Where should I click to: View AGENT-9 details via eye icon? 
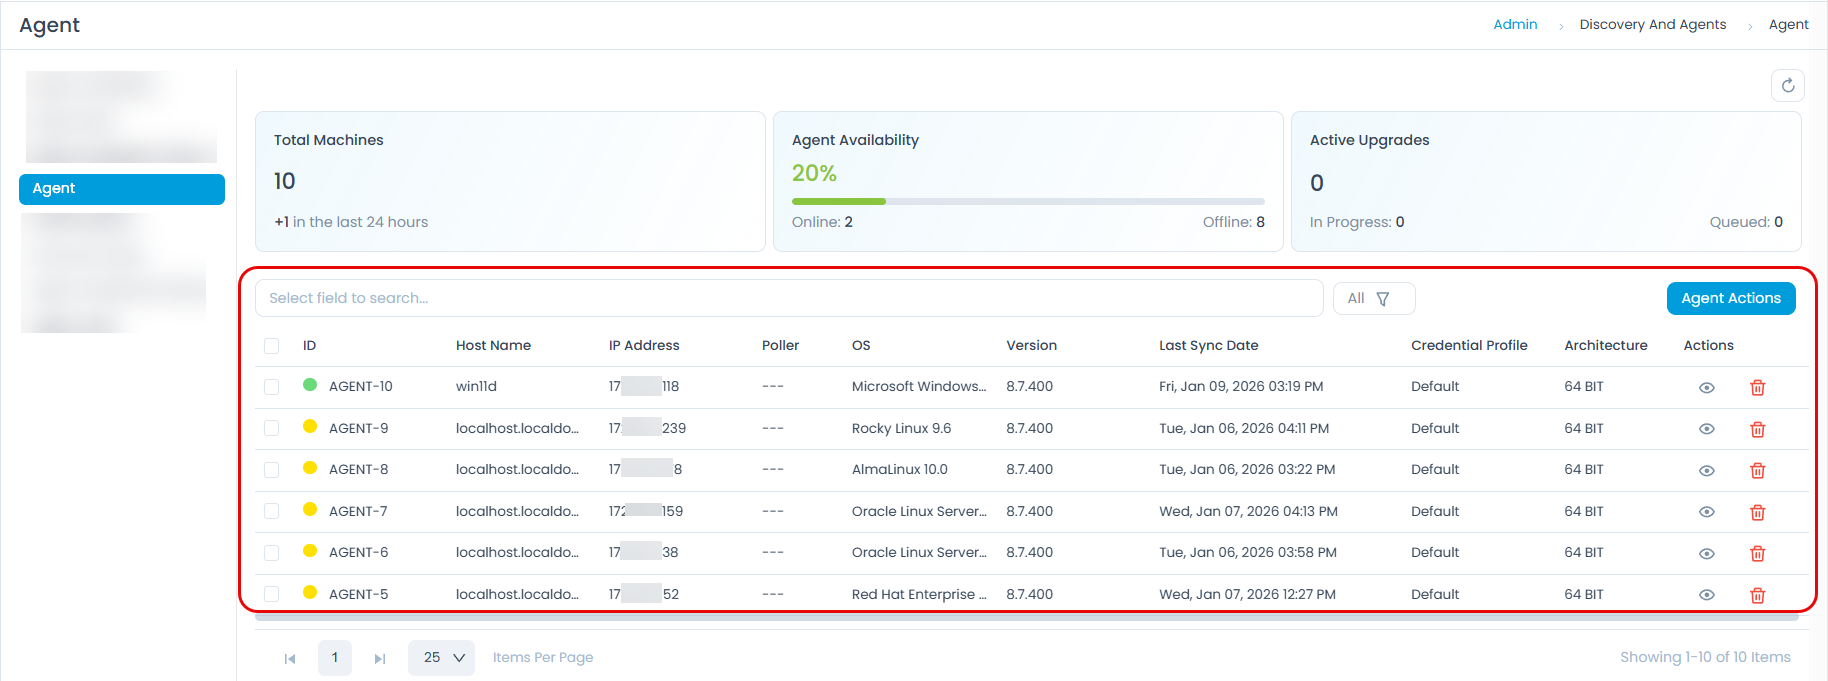tap(1706, 429)
